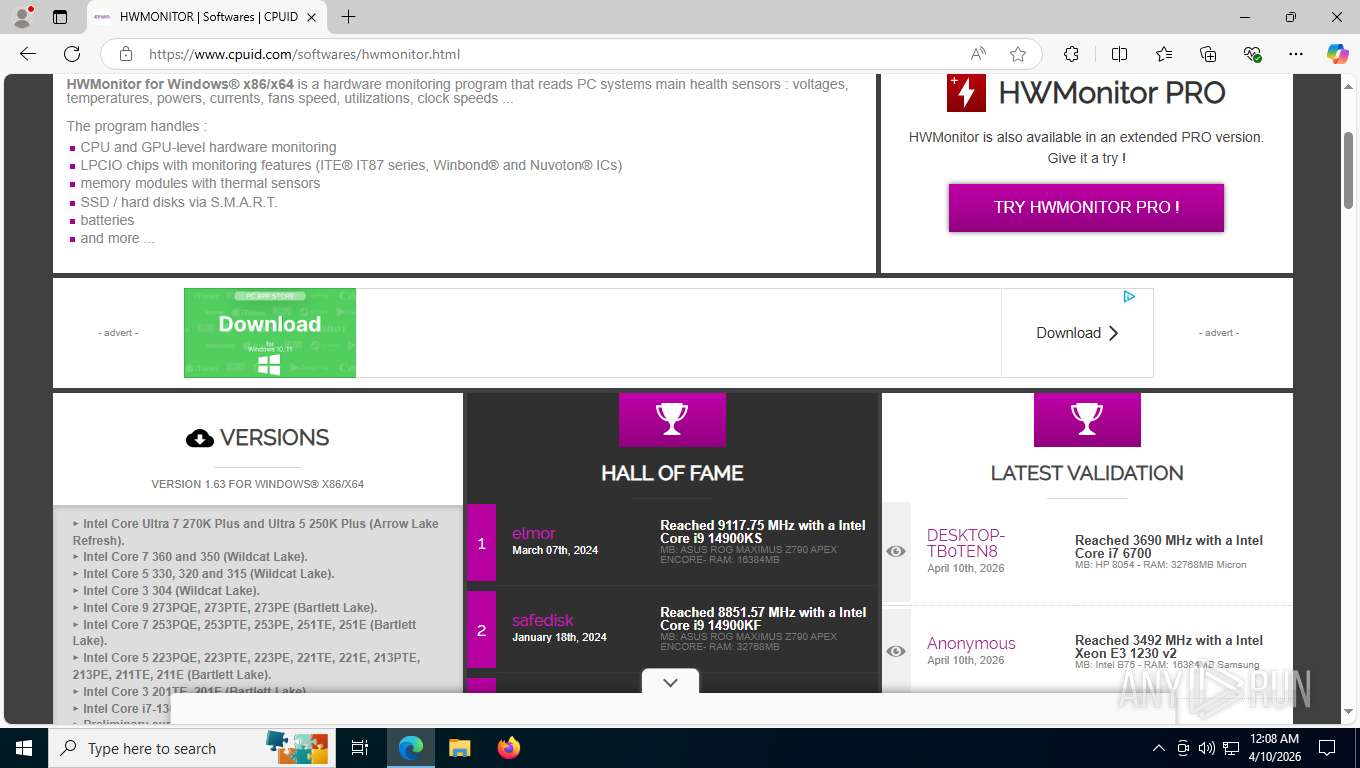Click the volume speaker tray icon
Image resolution: width=1360 pixels, height=768 pixels.
[x=1207, y=748]
